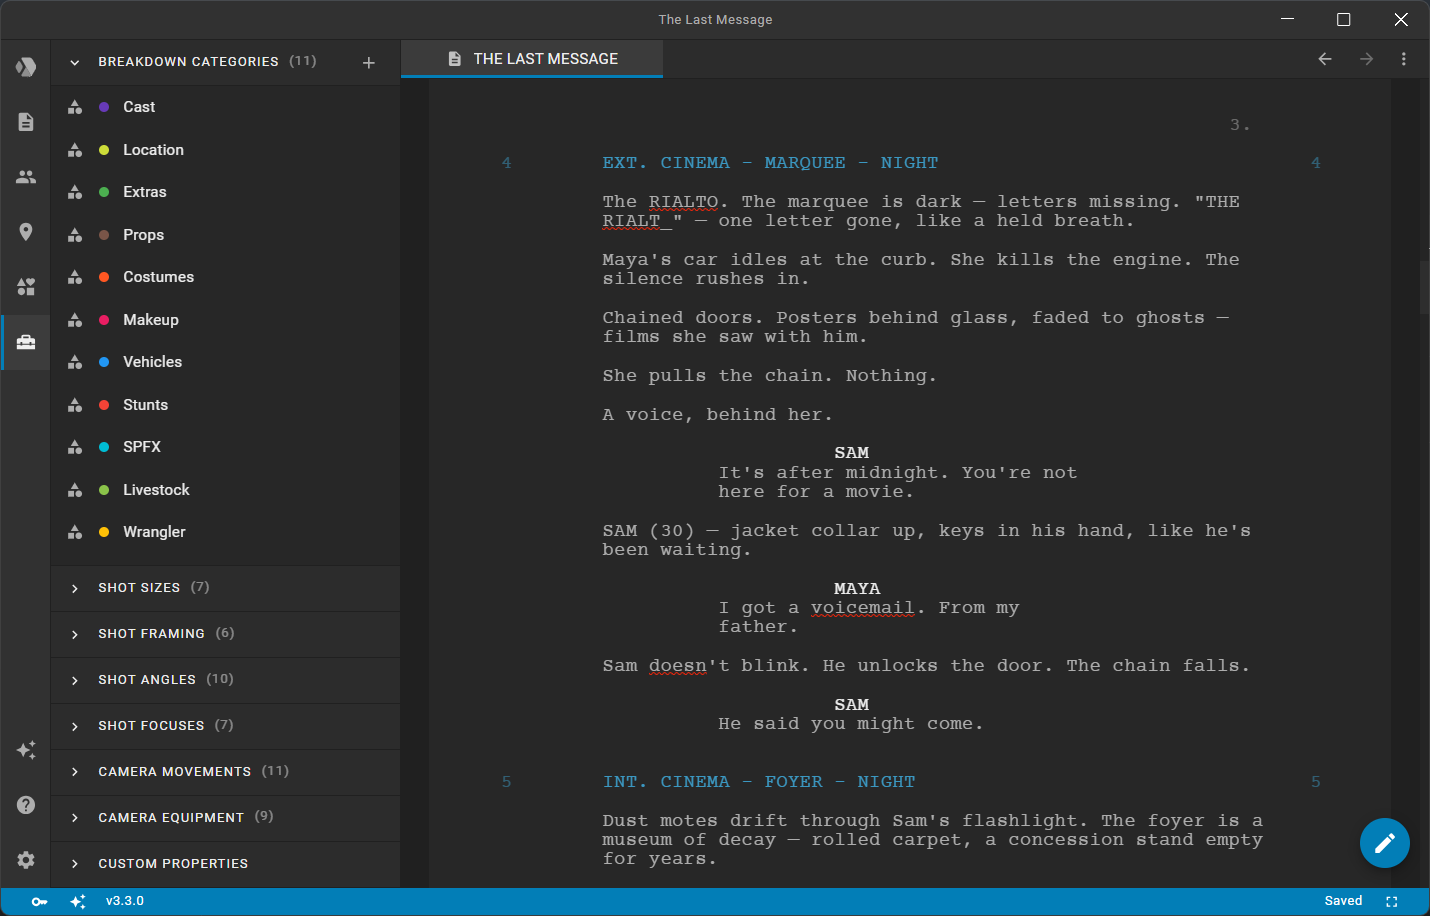Navigate back with the left arrow

pos(1325,59)
